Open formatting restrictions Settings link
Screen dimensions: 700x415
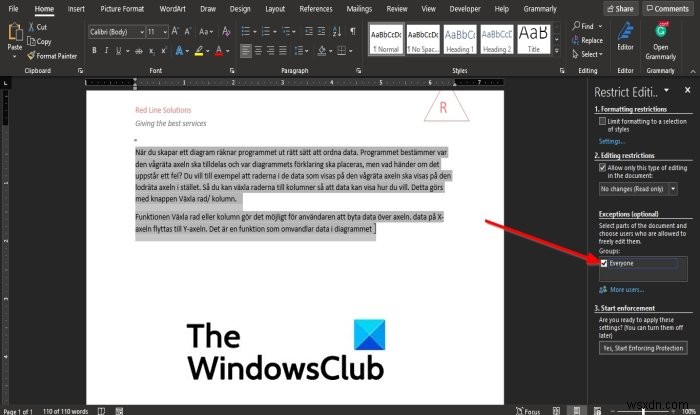[x=612, y=141]
